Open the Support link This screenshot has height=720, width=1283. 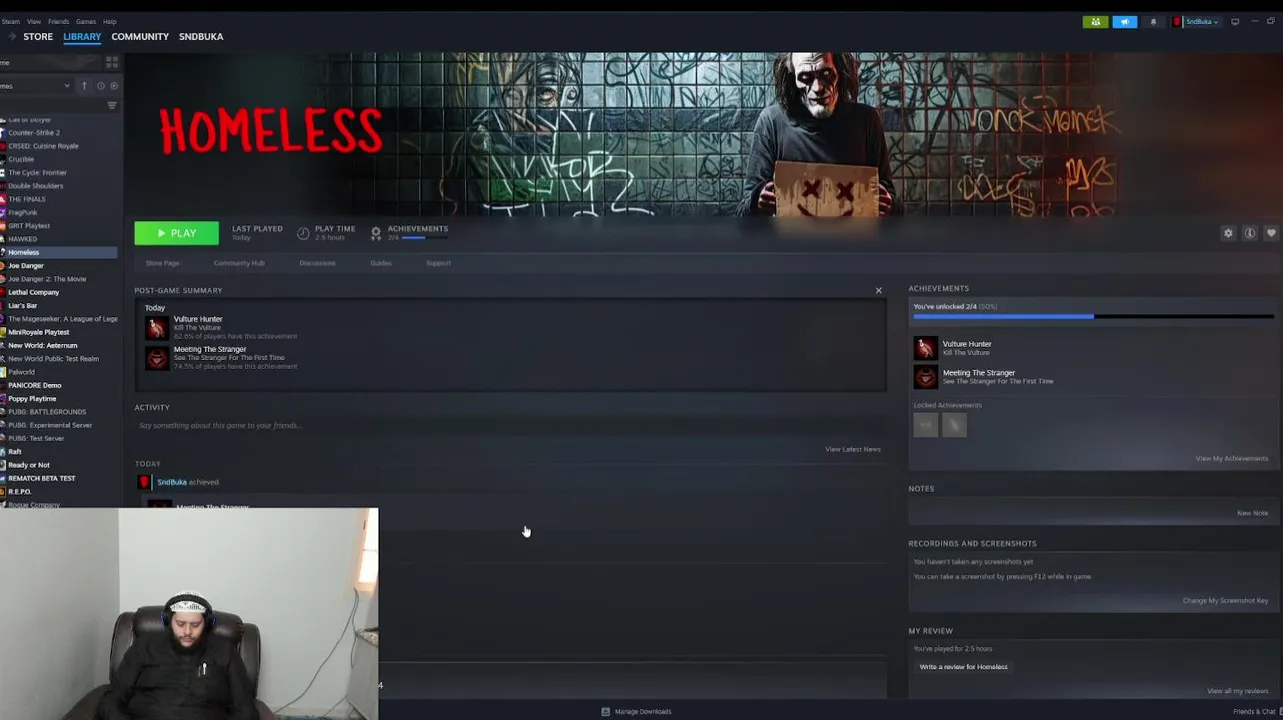coord(438,263)
